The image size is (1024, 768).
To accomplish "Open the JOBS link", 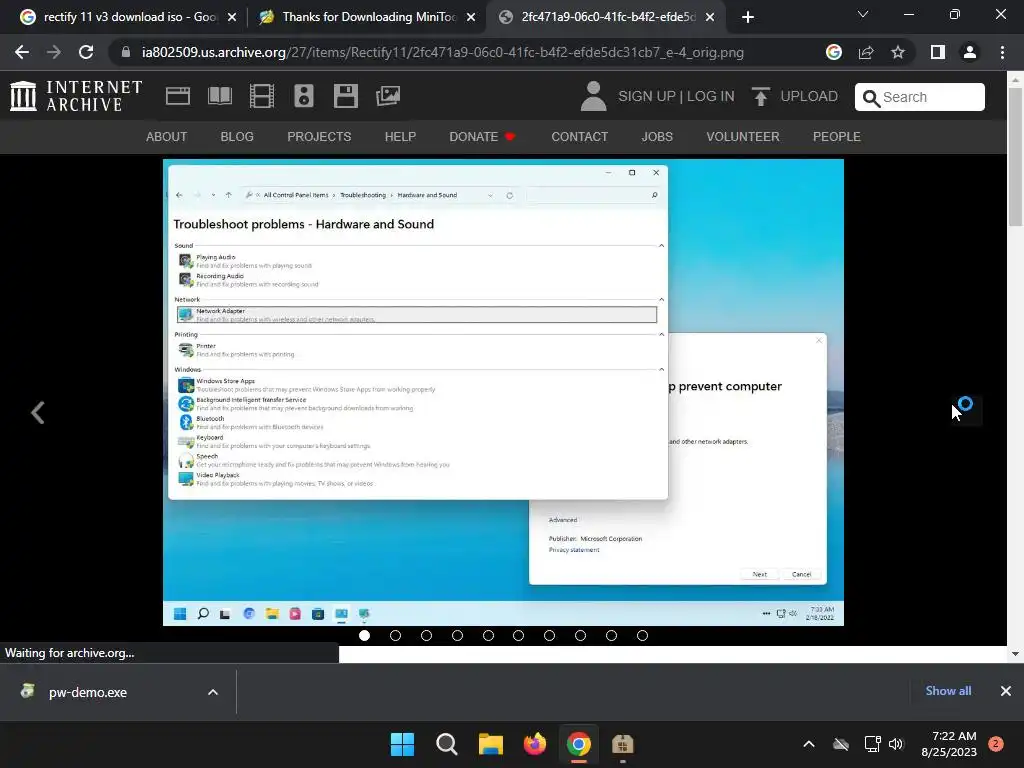I will coord(657,136).
